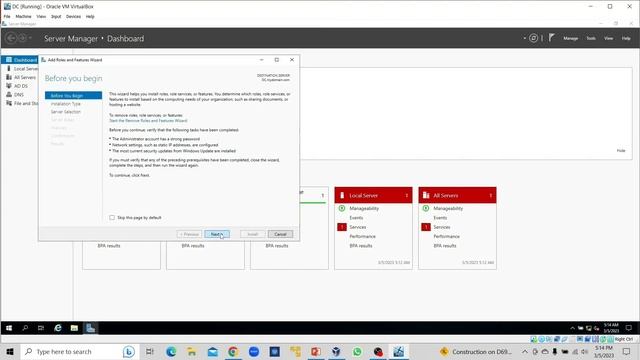Image resolution: width=640 pixels, height=360 pixels.
Task: Open Start the Remove Roles and Features Wizard link
Action: pyautogui.click(x=148, y=120)
